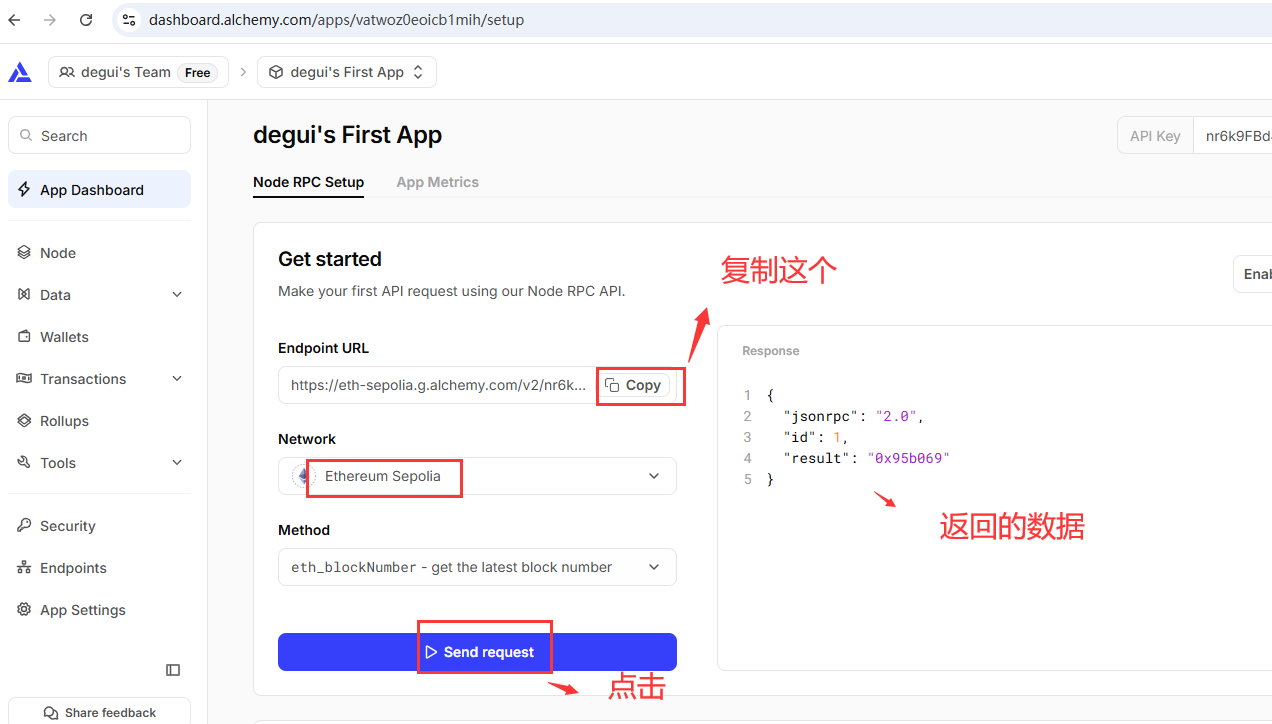1272x724 pixels.
Task: Reload the page with the refresh icon
Action: [x=86, y=19]
